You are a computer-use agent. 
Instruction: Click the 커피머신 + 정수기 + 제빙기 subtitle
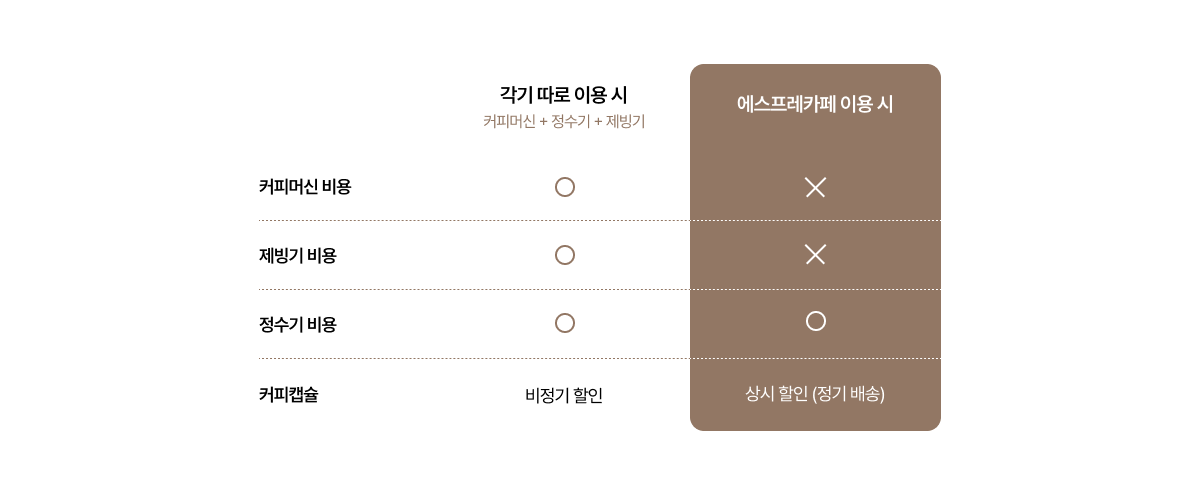[564, 122]
